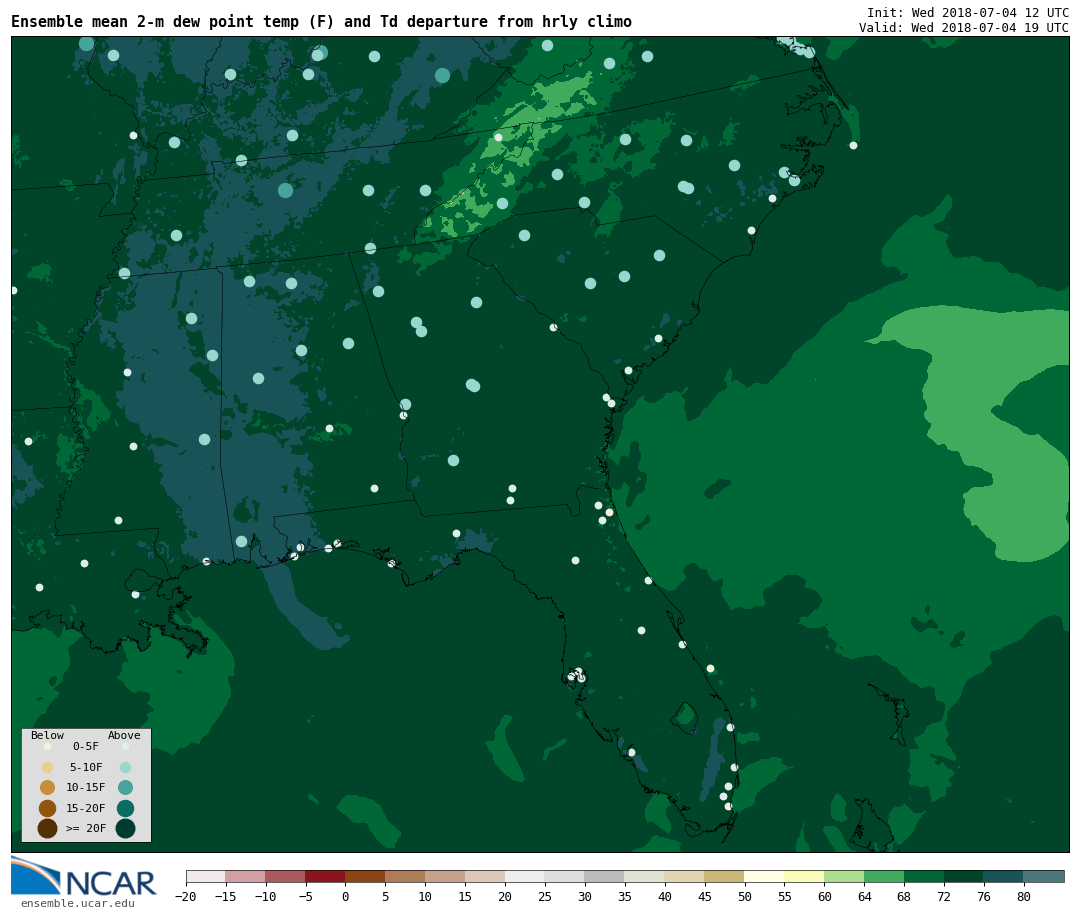Click the Above 10-15F legend circle
Screen dimensions: 1080x915
125,787
